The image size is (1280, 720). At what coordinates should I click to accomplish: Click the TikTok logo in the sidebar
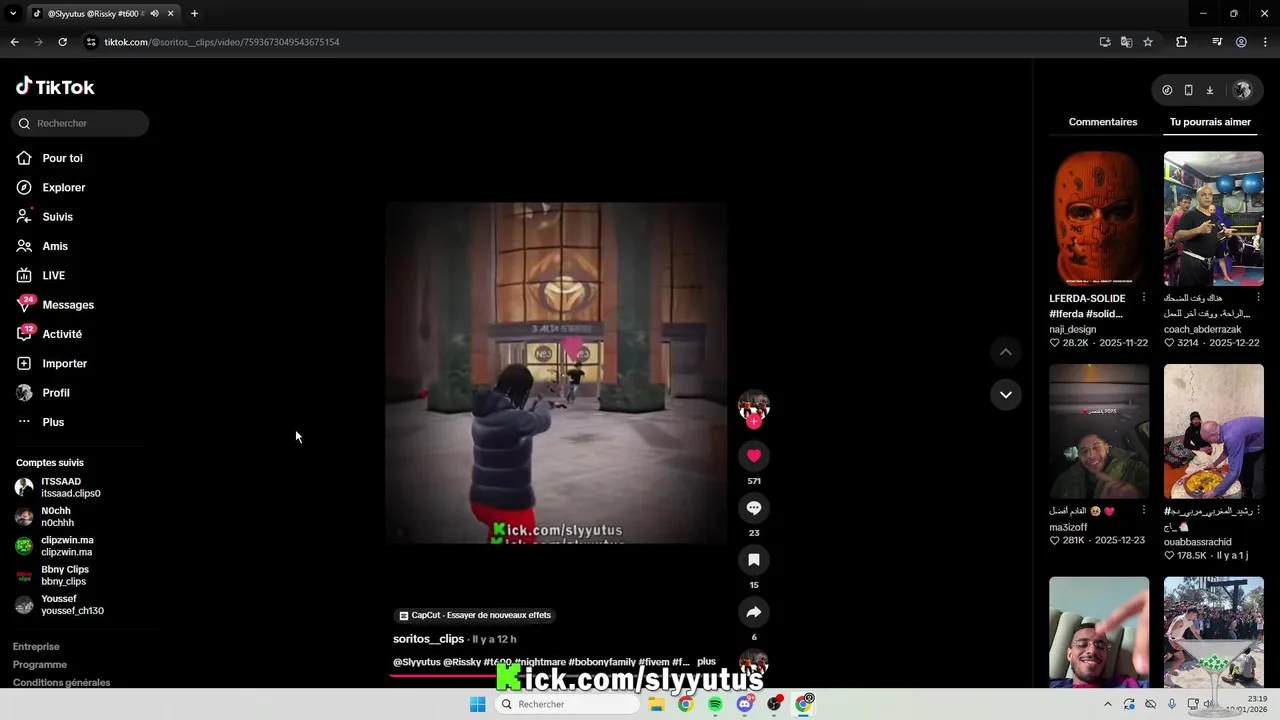55,87
